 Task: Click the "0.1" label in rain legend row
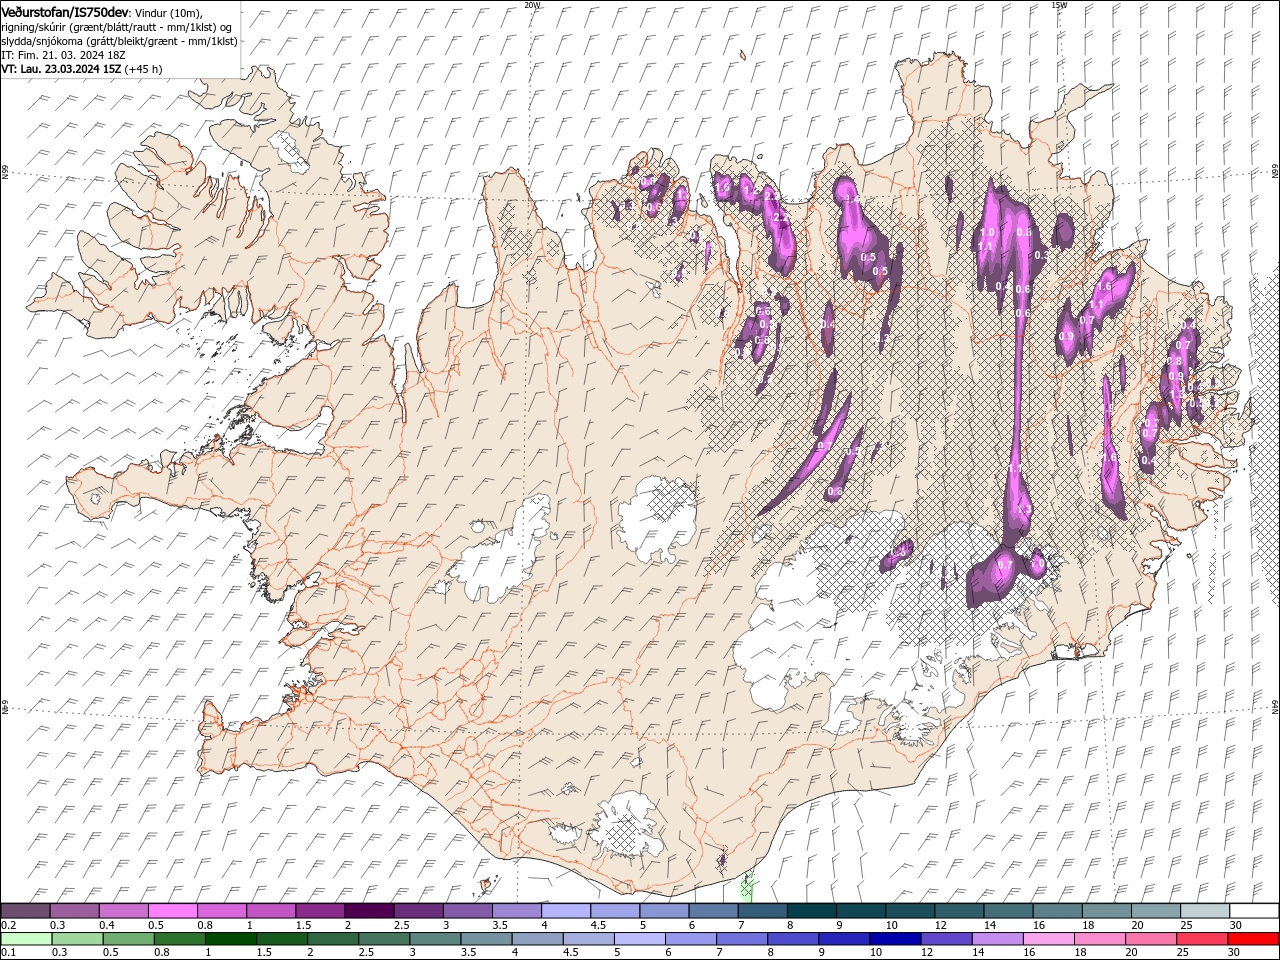pos(7,952)
